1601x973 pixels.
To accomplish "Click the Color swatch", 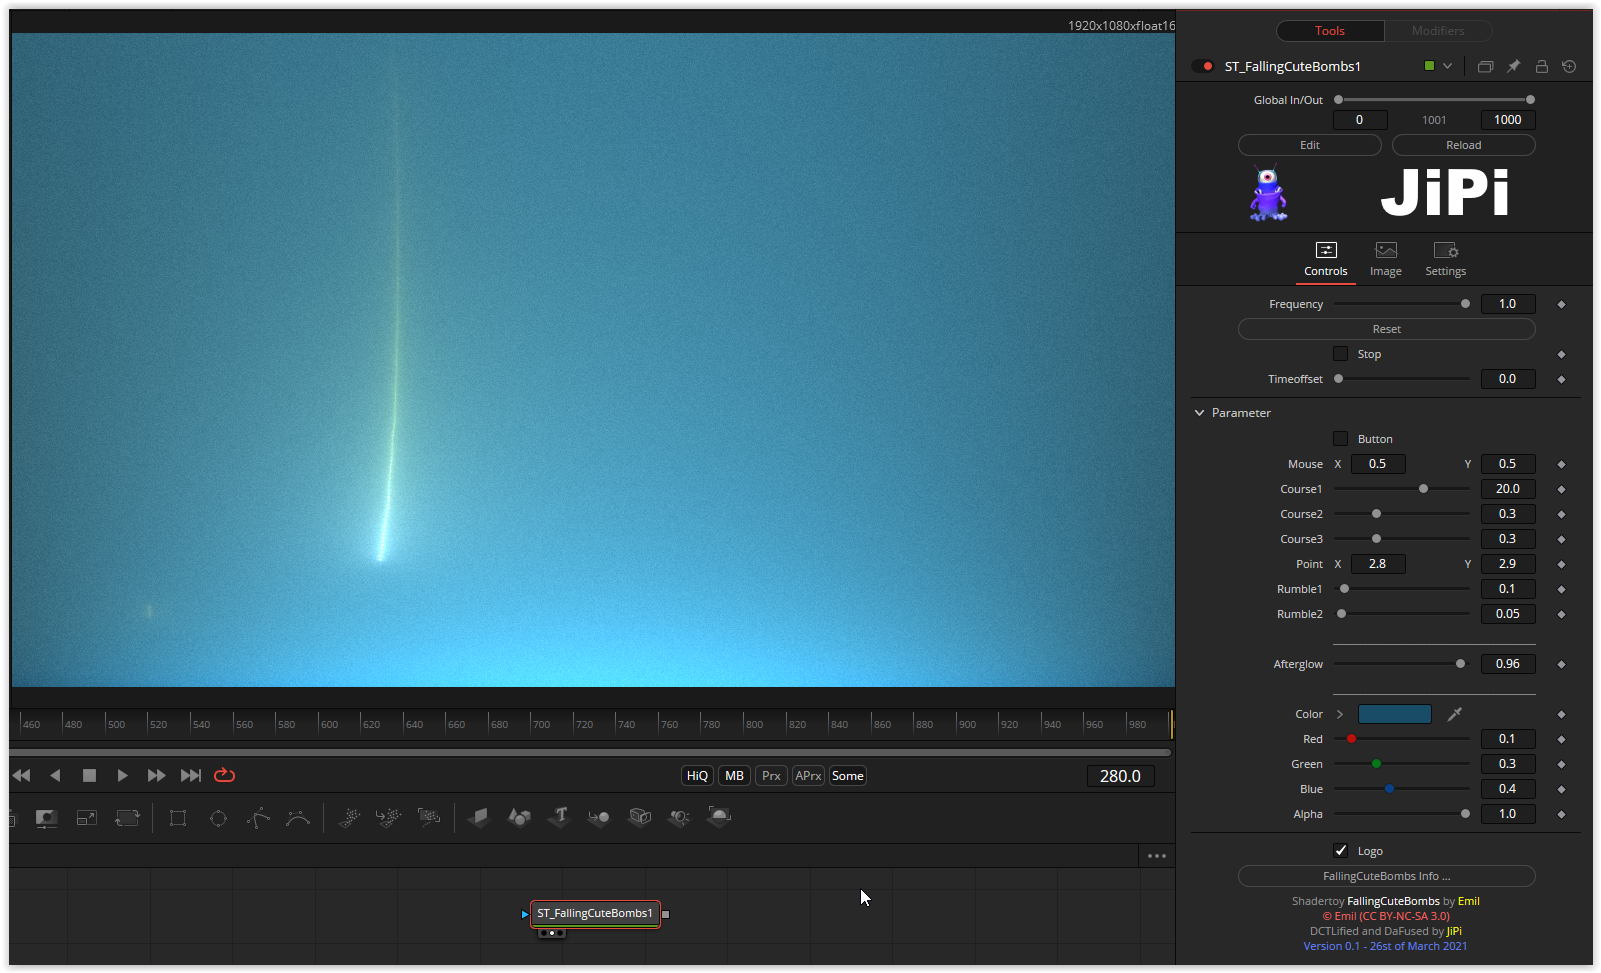I will [x=1395, y=714].
